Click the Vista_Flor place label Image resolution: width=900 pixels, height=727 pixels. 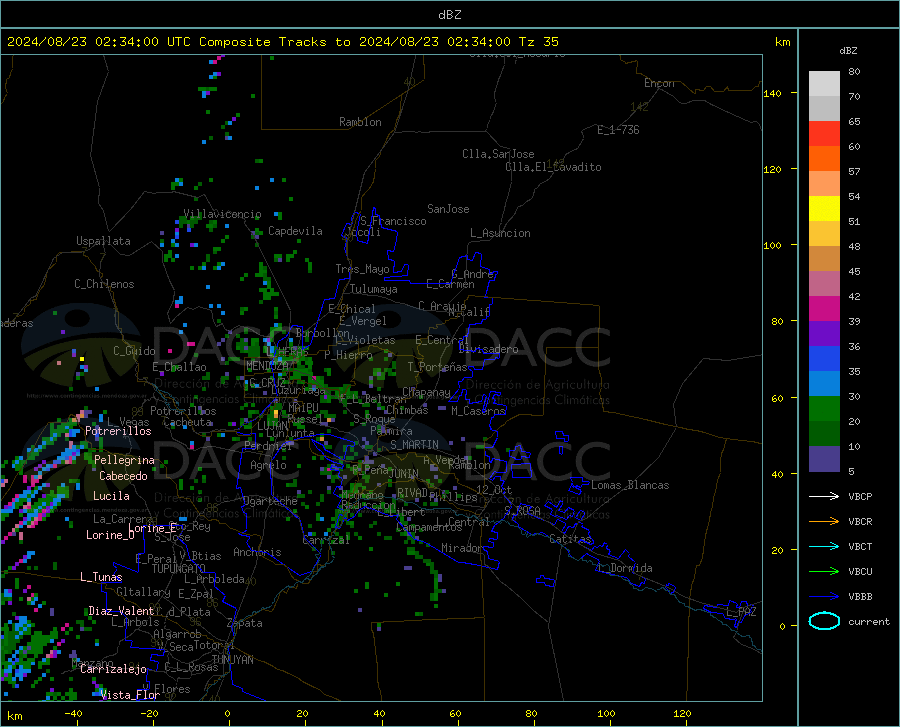130,695
